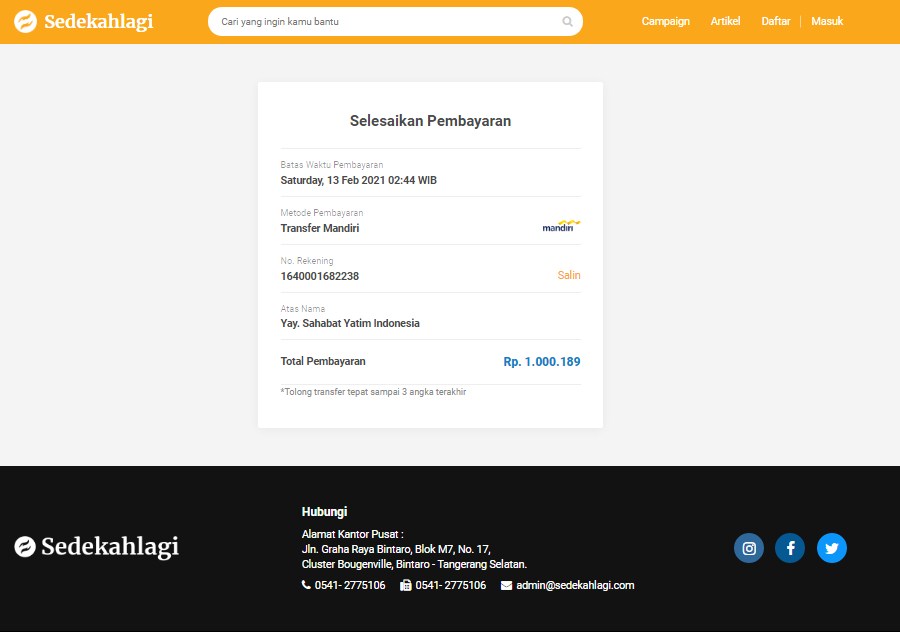The image size is (900, 632).
Task: Click the phone icon in footer
Action: pos(306,585)
